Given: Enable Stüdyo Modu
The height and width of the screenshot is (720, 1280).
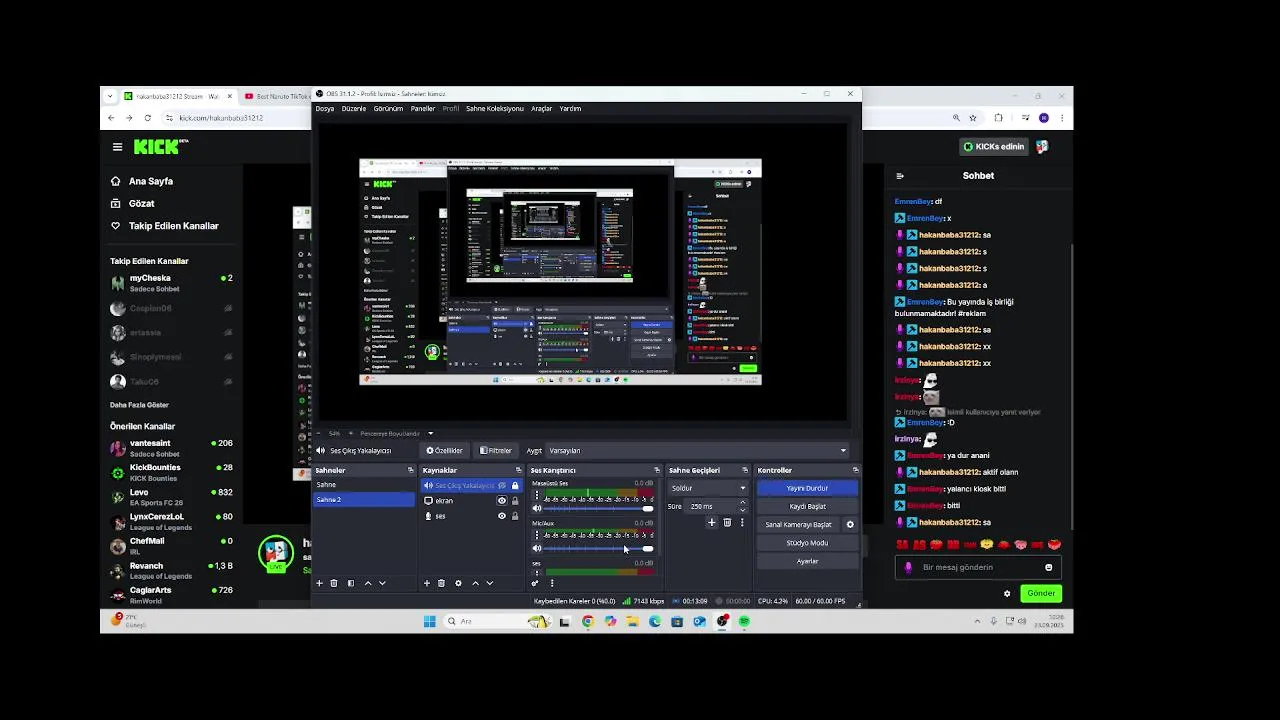Looking at the screenshot, I should [x=807, y=543].
